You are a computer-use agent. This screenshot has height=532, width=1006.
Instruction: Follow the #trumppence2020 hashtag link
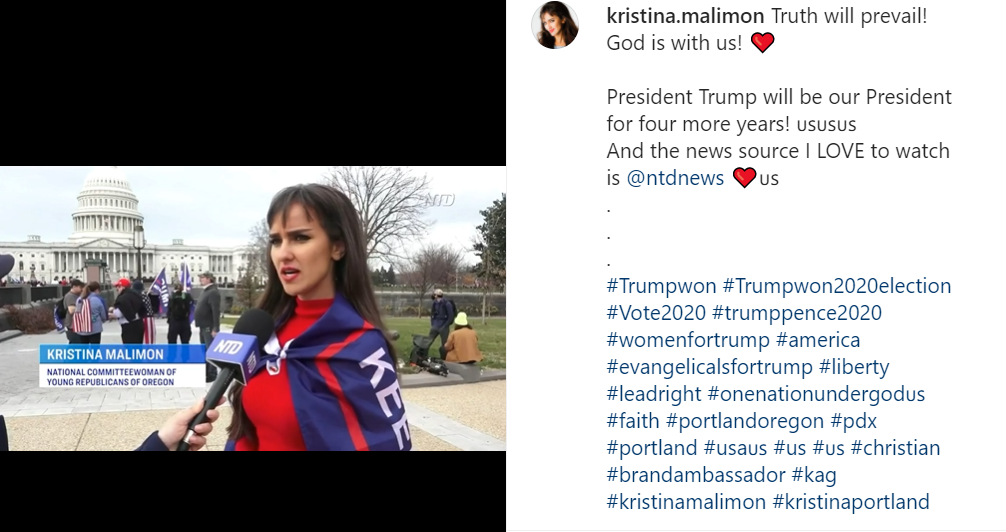click(797, 313)
